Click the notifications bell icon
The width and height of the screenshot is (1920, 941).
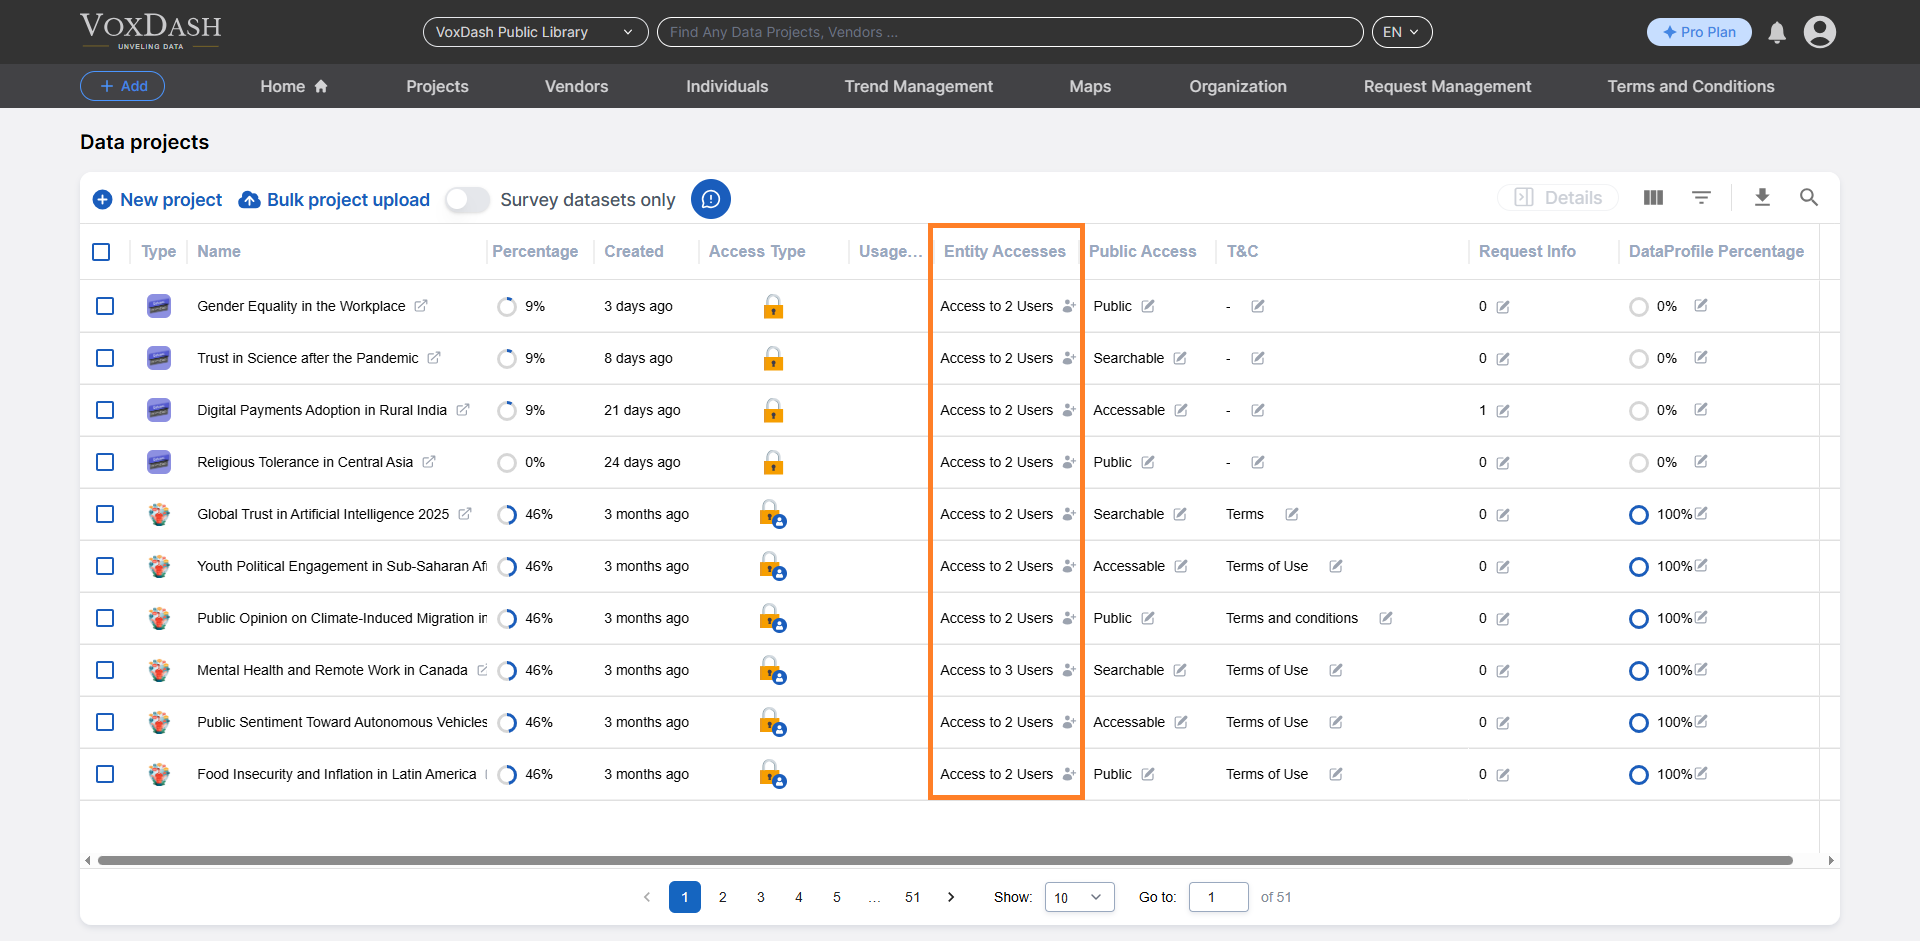[1777, 33]
